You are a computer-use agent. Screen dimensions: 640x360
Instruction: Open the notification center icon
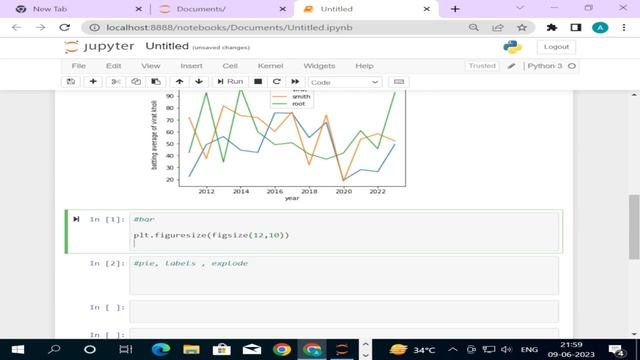616,350
